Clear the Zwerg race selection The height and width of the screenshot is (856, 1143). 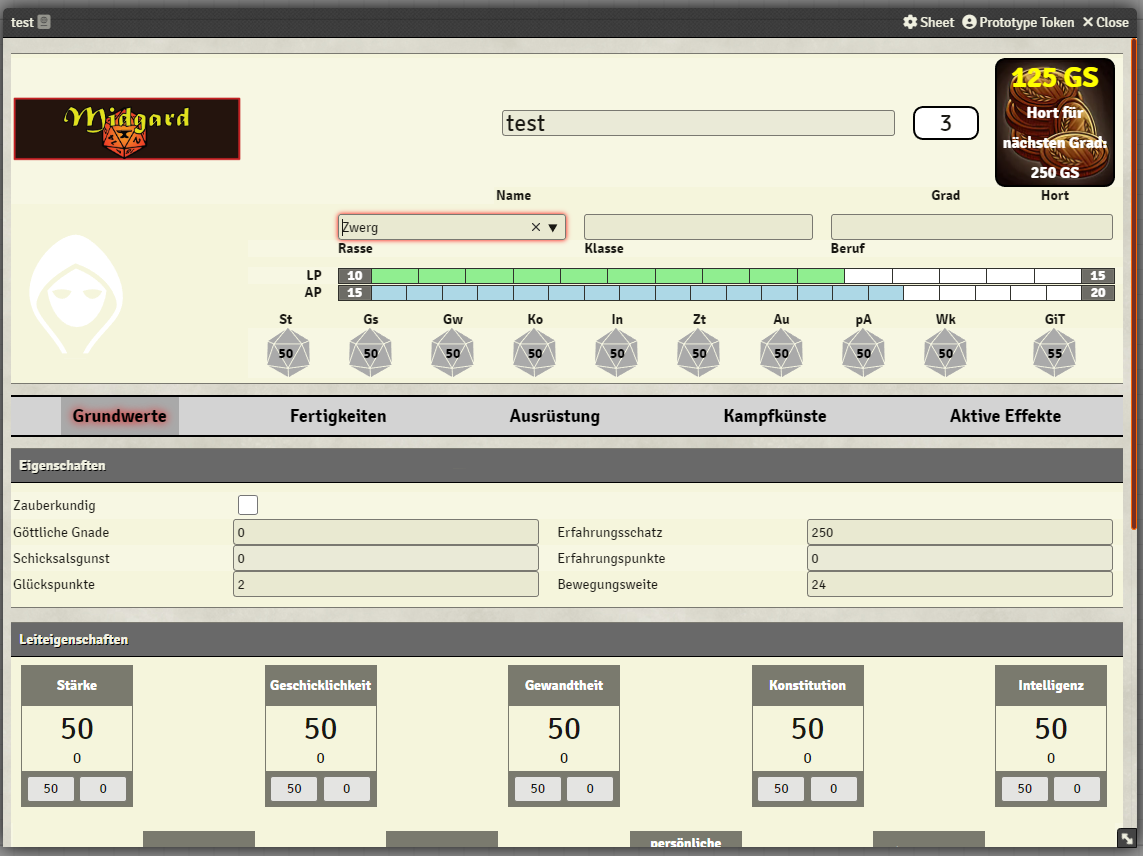tap(535, 228)
